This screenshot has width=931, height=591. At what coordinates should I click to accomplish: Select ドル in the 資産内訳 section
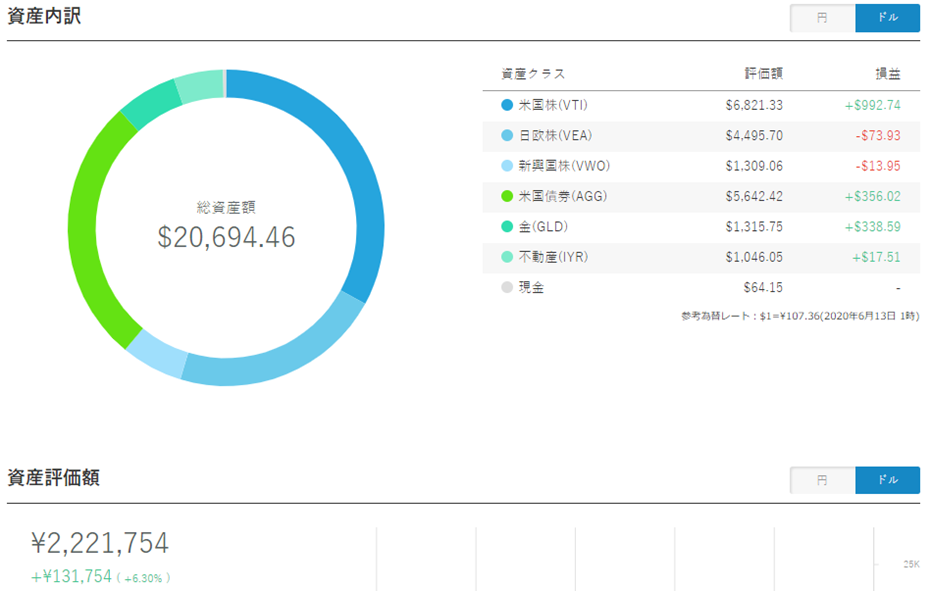pos(887,18)
